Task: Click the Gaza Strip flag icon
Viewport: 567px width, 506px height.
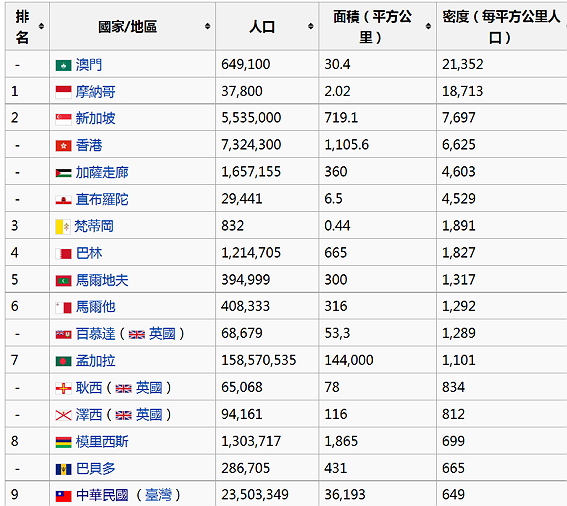Action: (63, 173)
